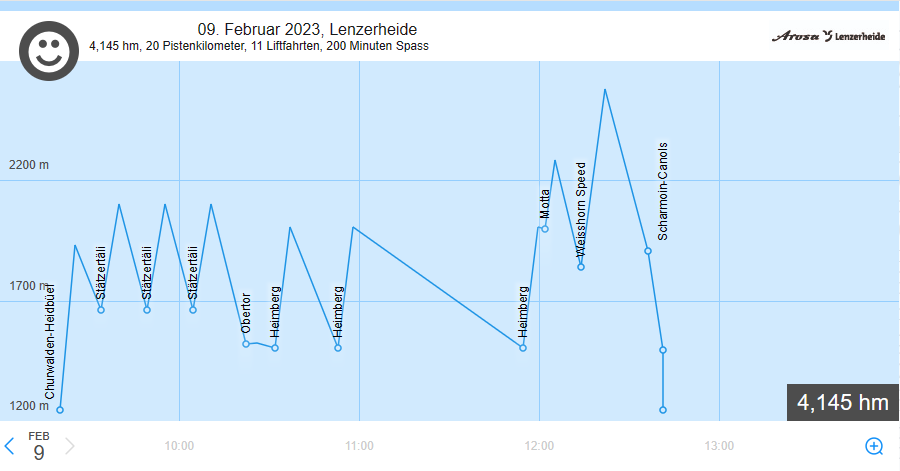
Task: Click the 11:00 time axis label
Action: (359, 446)
